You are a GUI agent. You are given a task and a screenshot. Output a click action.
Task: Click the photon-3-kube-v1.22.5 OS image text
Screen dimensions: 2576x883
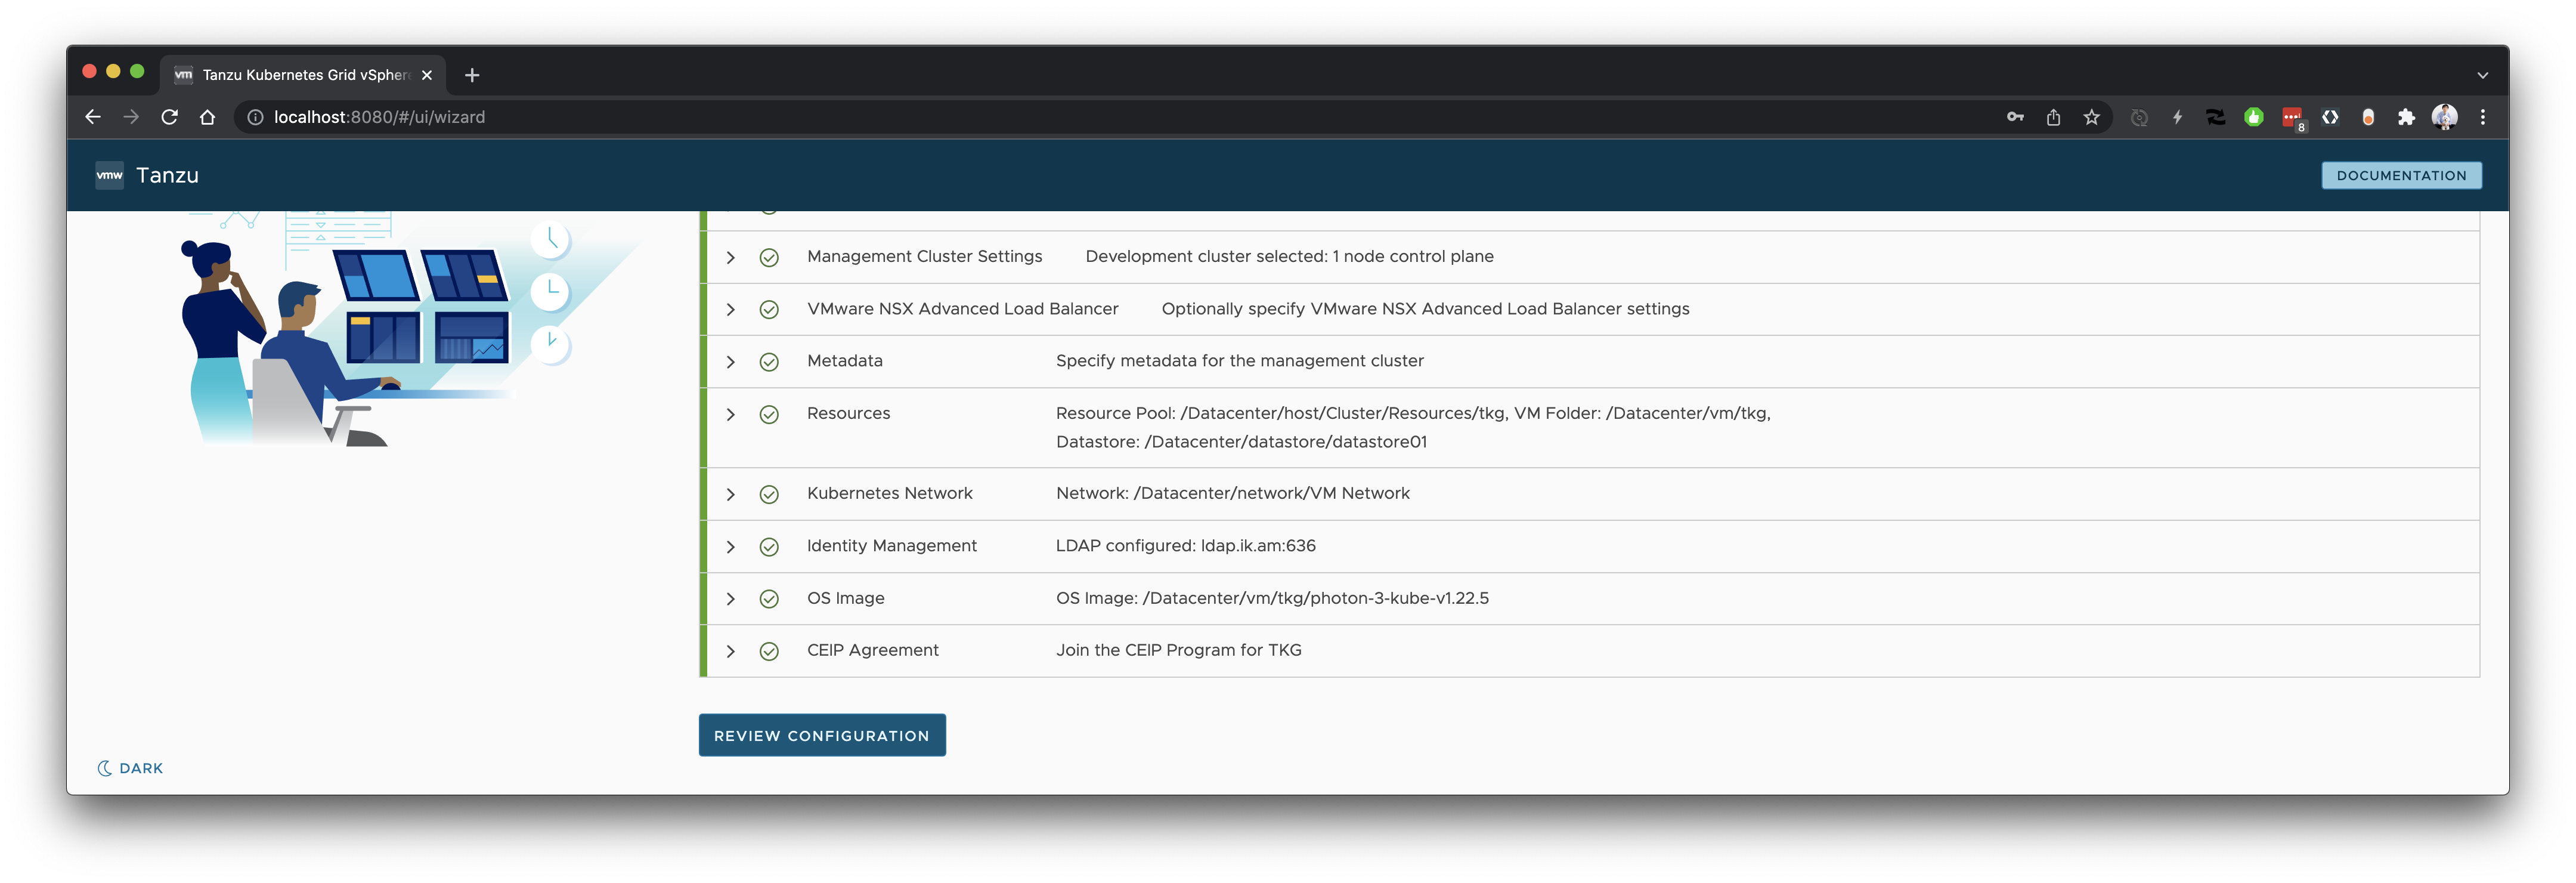pyautogui.click(x=1272, y=598)
